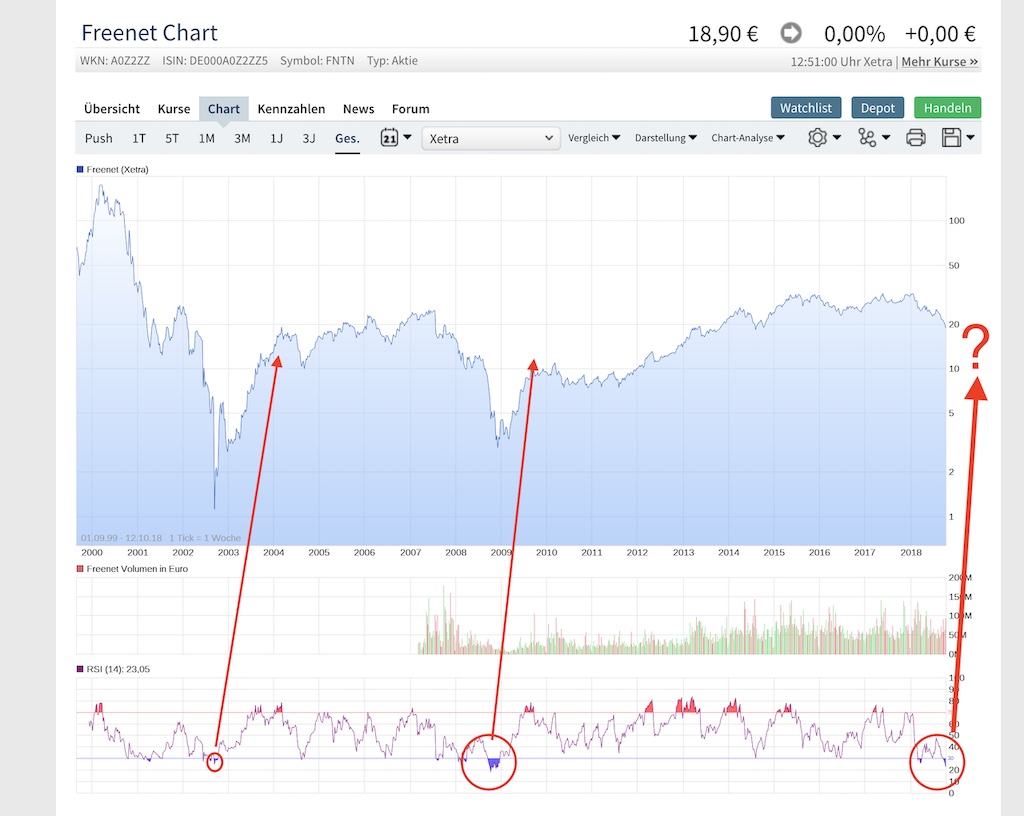Screen dimensions: 1024x816
Task: Click purple RSI (14) legend swatch
Action: [x=80, y=669]
